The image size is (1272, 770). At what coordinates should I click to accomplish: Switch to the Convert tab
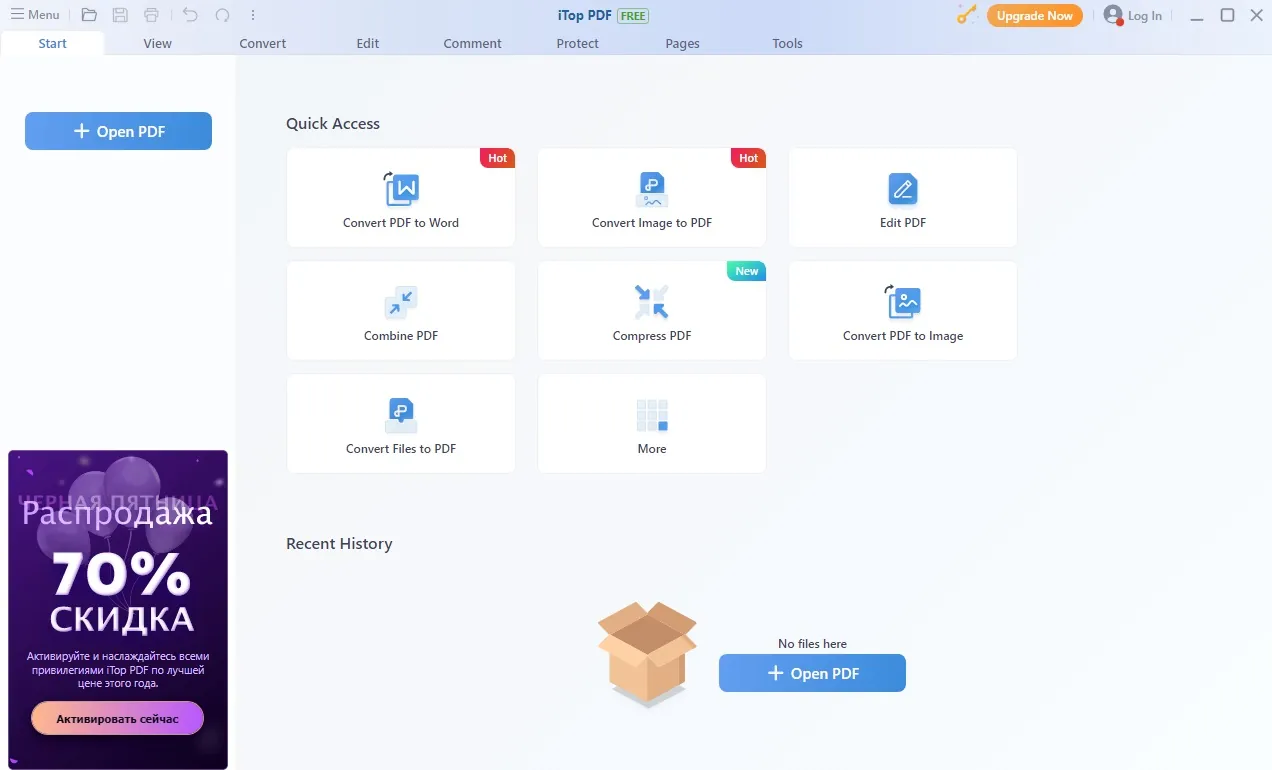click(x=263, y=43)
